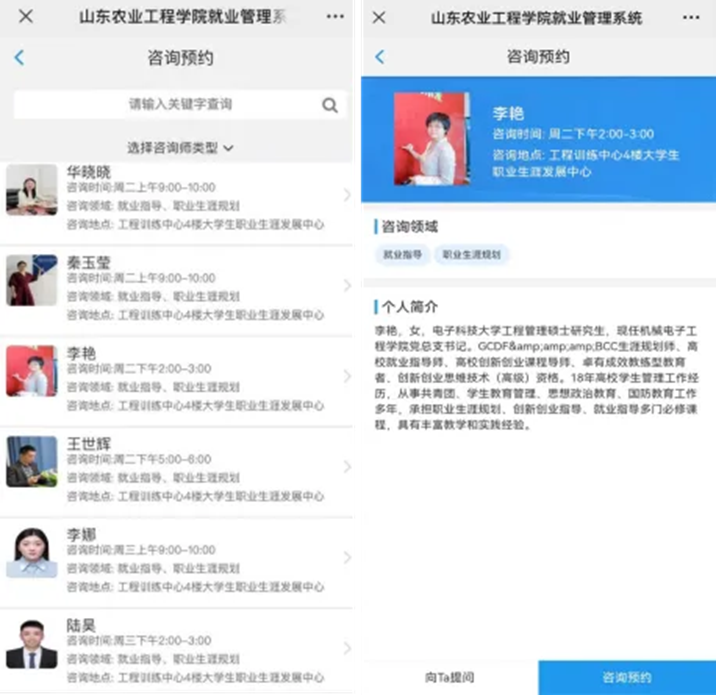This screenshot has height=695, width=716.
Task: Go back from 李艳 detail page
Action: [379, 57]
